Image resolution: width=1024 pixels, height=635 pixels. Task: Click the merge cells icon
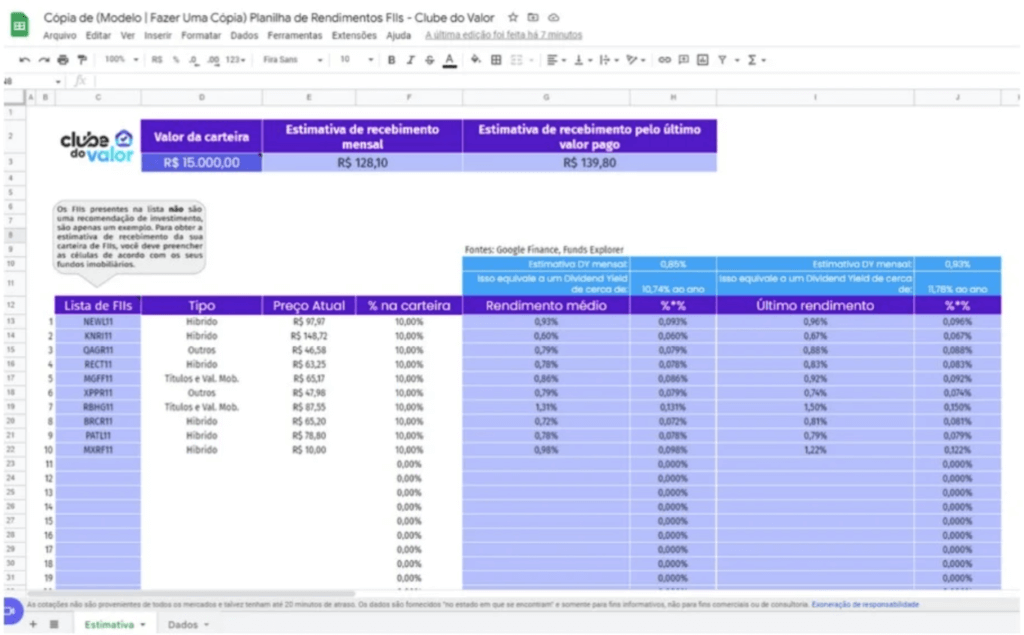point(517,60)
